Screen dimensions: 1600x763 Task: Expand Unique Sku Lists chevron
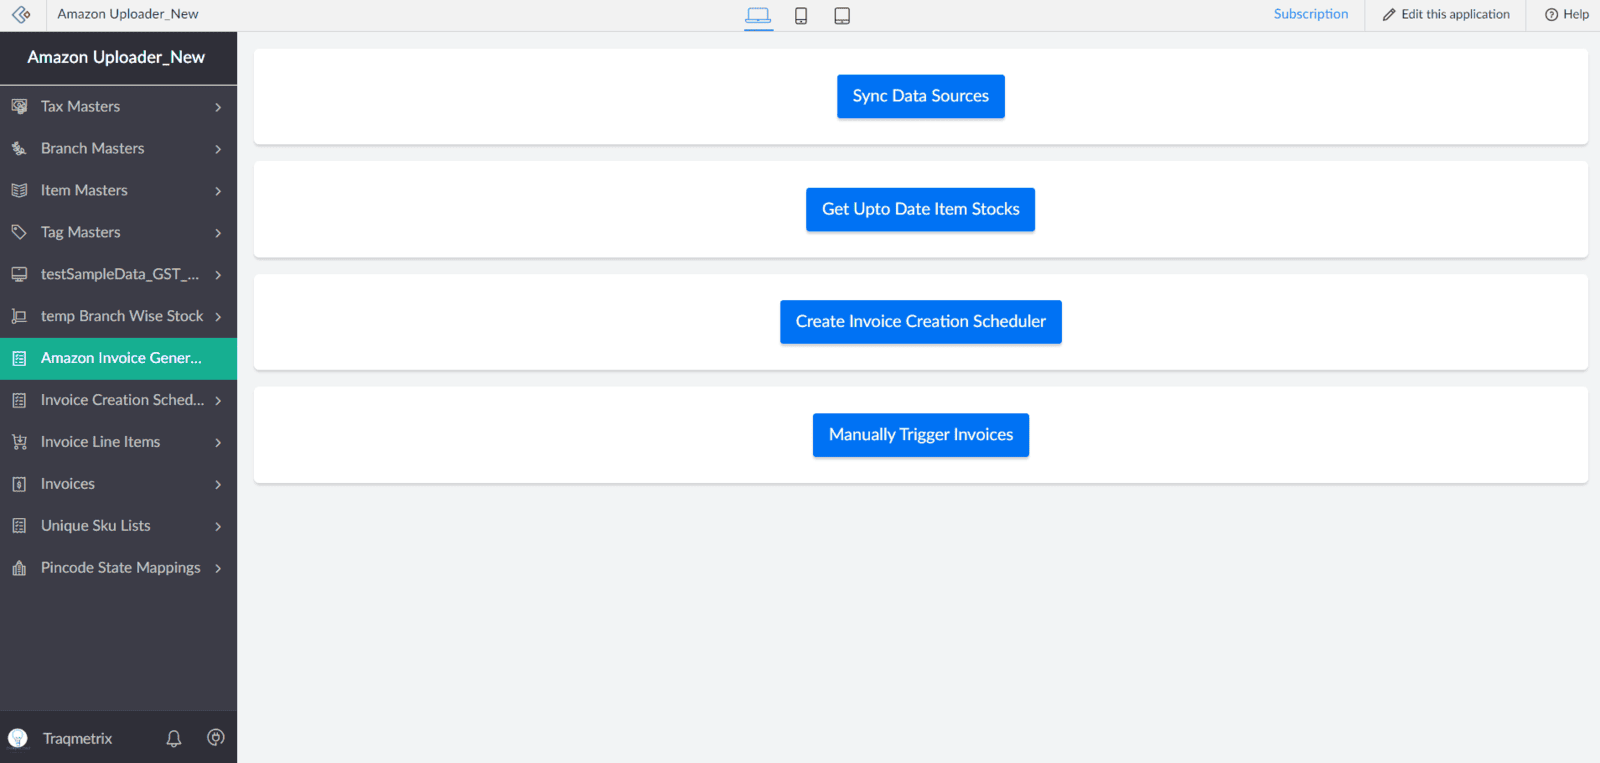[218, 527]
